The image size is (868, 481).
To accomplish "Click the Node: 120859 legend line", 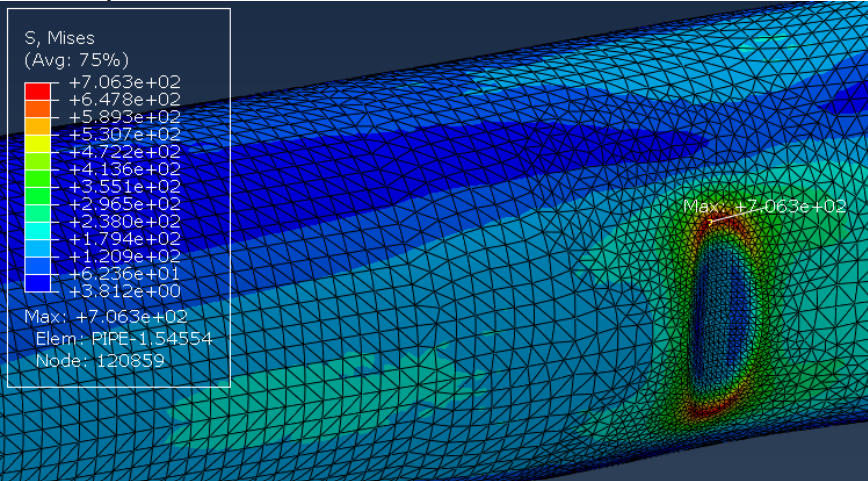I will (x=100, y=361).
